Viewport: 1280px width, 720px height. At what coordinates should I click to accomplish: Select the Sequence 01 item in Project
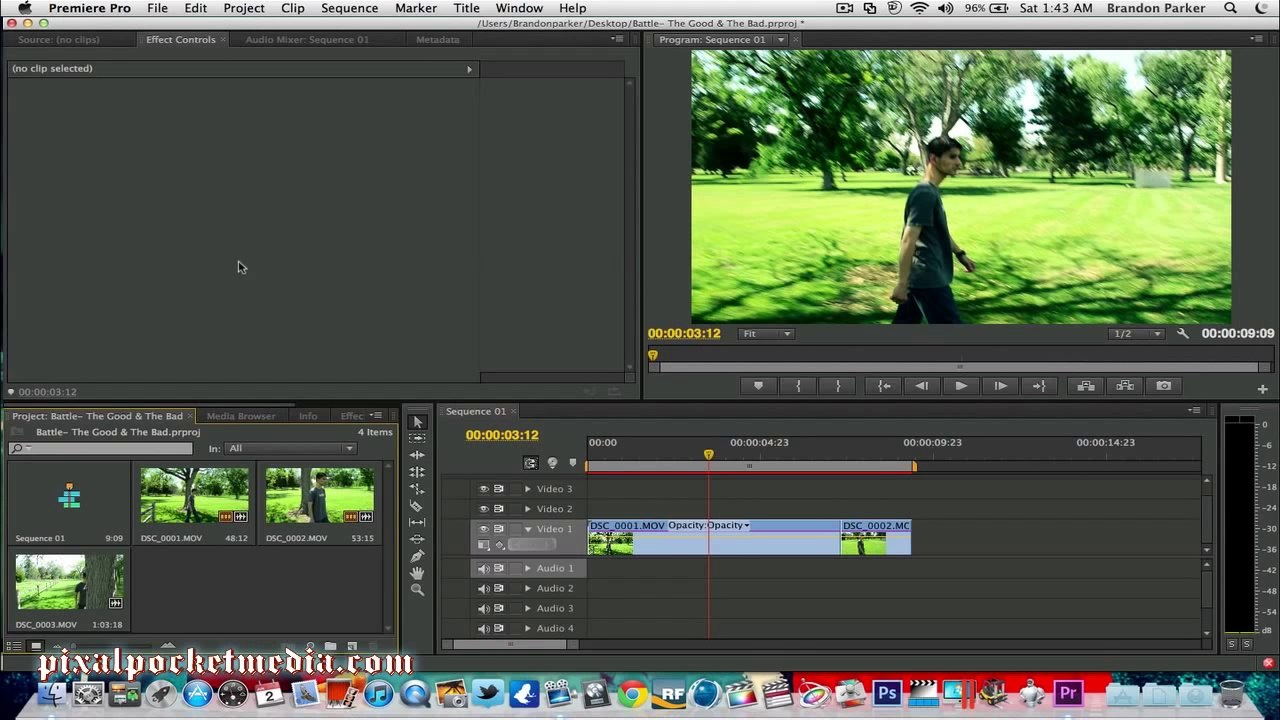(69, 503)
